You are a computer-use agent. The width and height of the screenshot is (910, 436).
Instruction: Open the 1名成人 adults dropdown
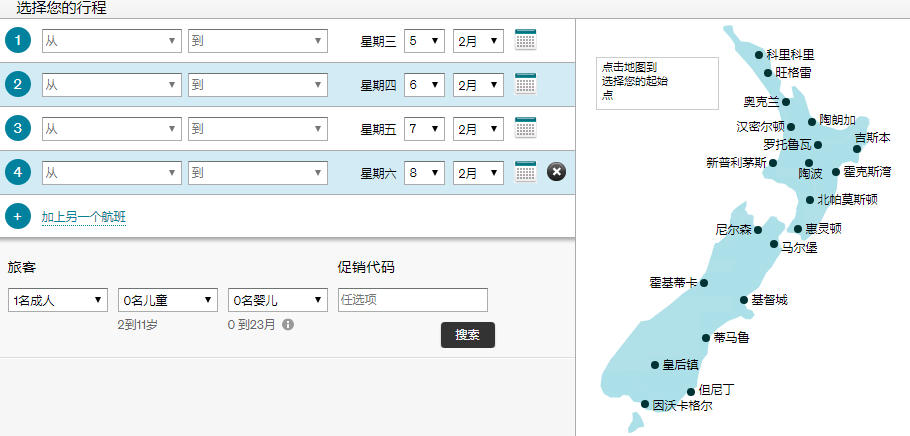[x=58, y=300]
